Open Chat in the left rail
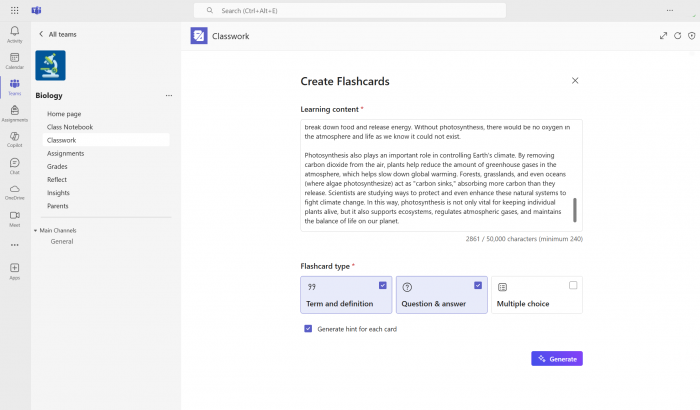Screen dimensions: 700x410 coord(14,163)
